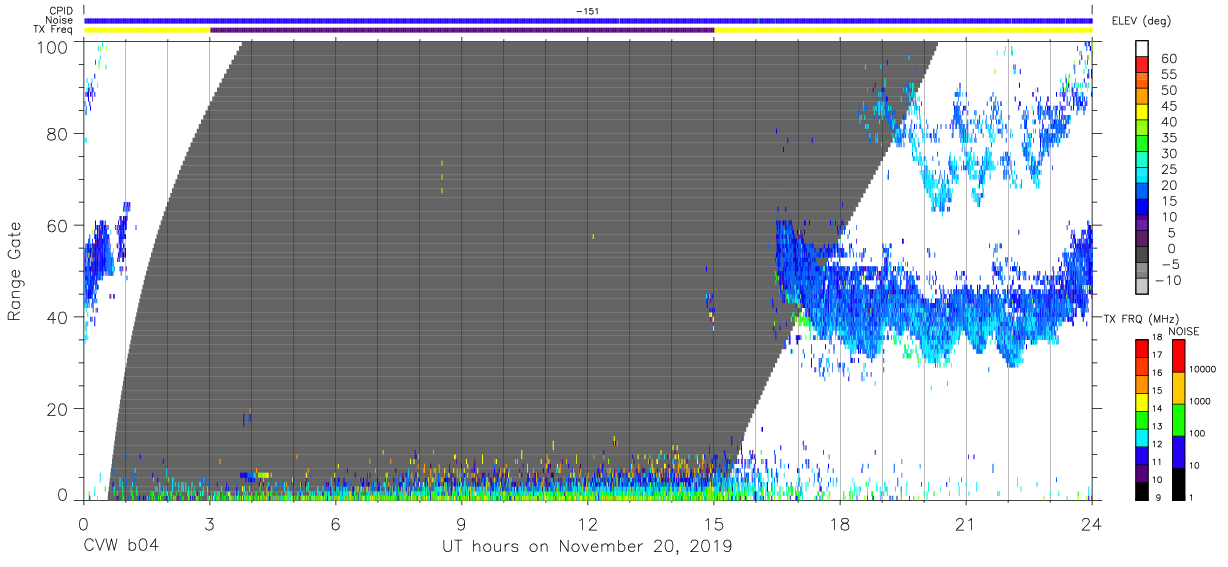The image size is (1228, 567).
Task: Click the 'UT hours on November 20, 2019' caption
Action: pos(588,547)
